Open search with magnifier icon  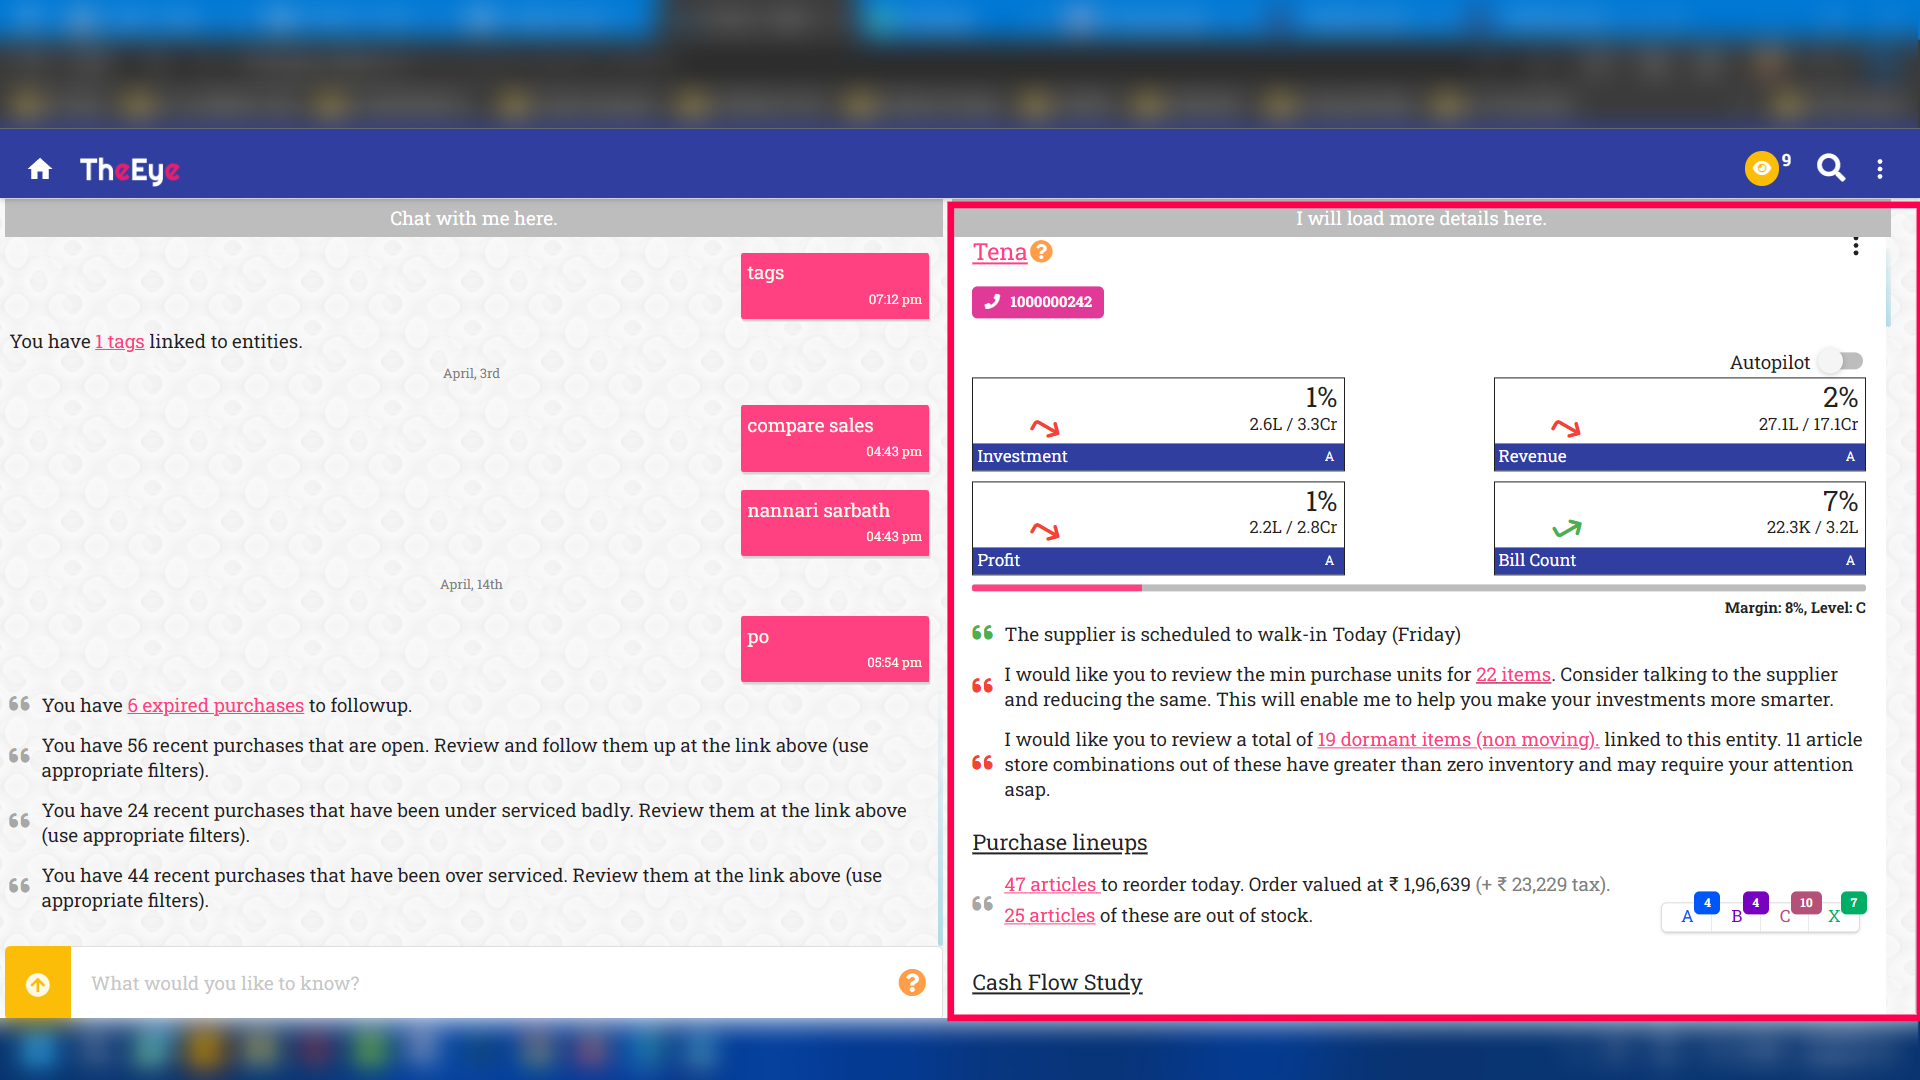click(x=1830, y=168)
